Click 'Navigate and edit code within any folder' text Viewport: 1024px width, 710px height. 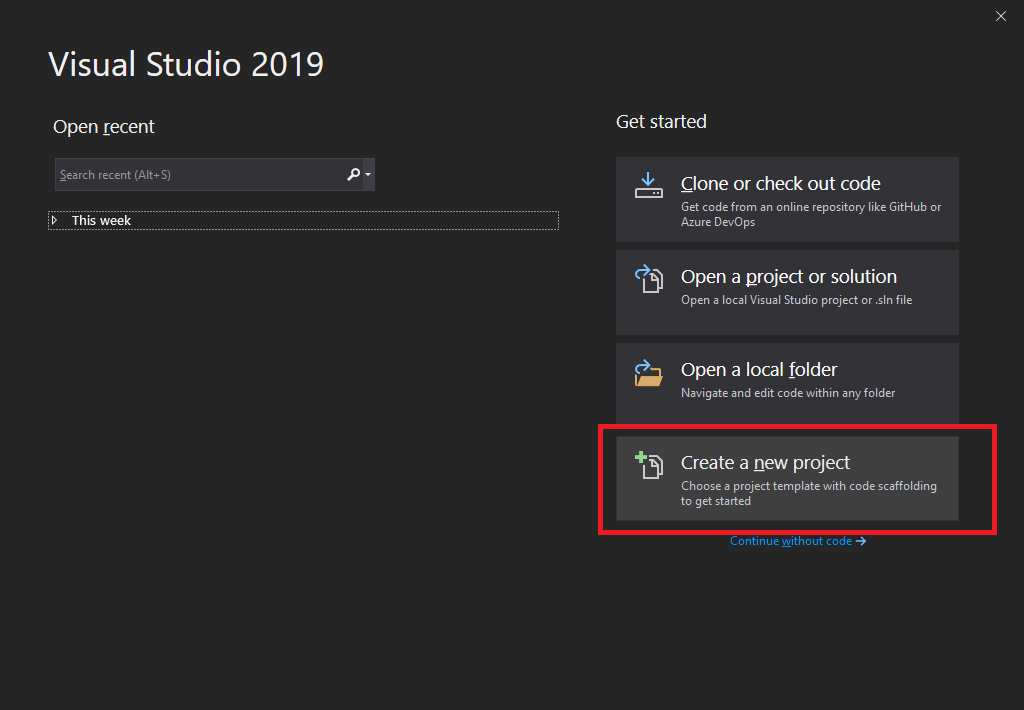point(788,393)
